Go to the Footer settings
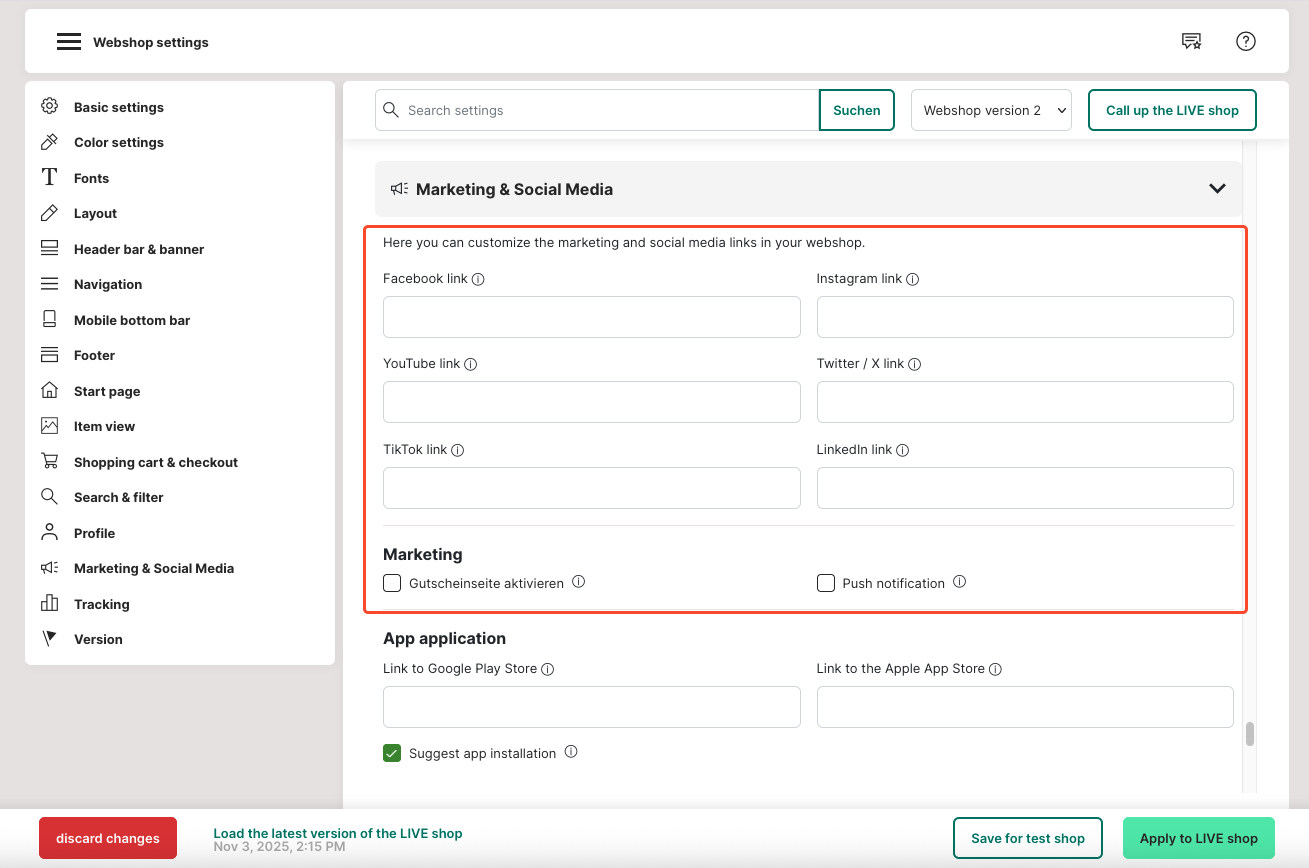The width and height of the screenshot is (1309, 868). point(94,355)
